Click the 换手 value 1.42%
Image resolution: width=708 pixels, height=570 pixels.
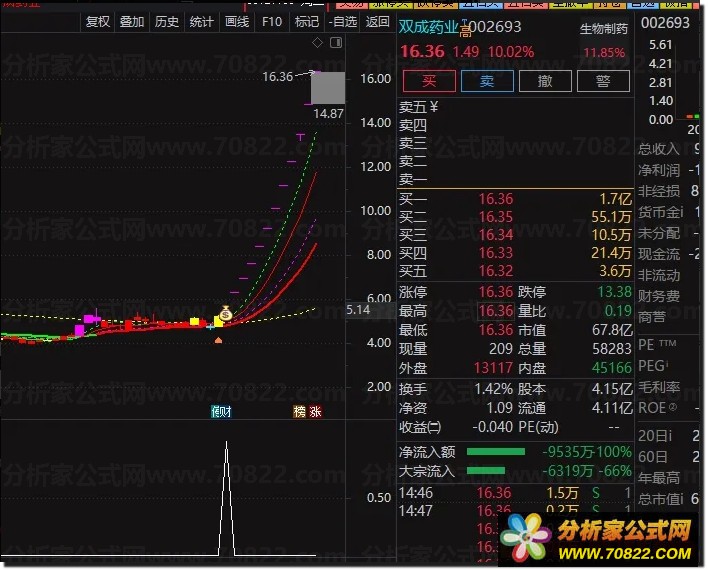tap(493, 388)
